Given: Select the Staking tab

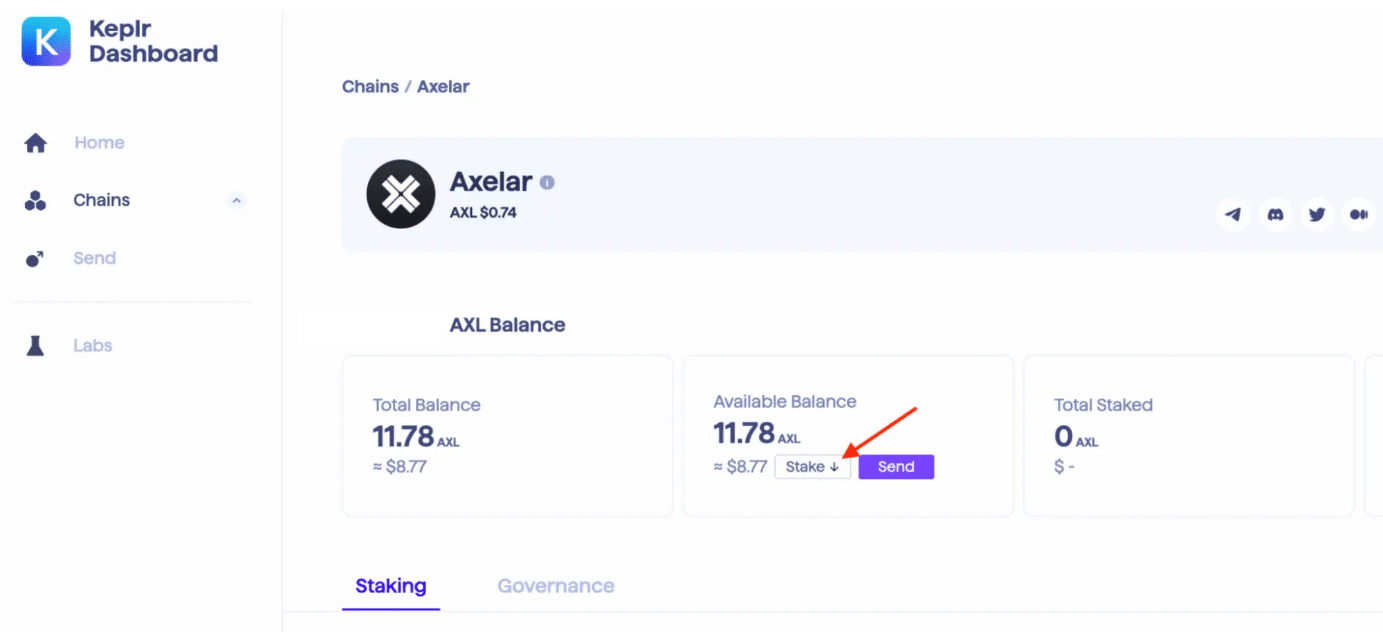Looking at the screenshot, I should (x=391, y=586).
